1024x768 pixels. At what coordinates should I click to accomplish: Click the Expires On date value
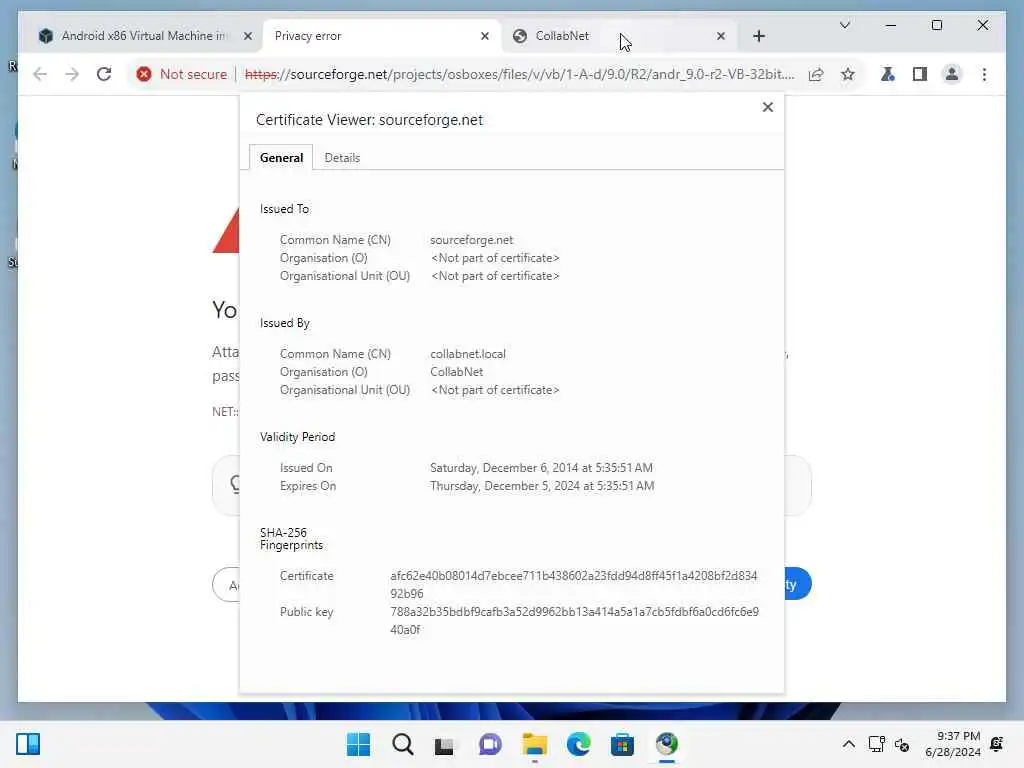click(541, 486)
